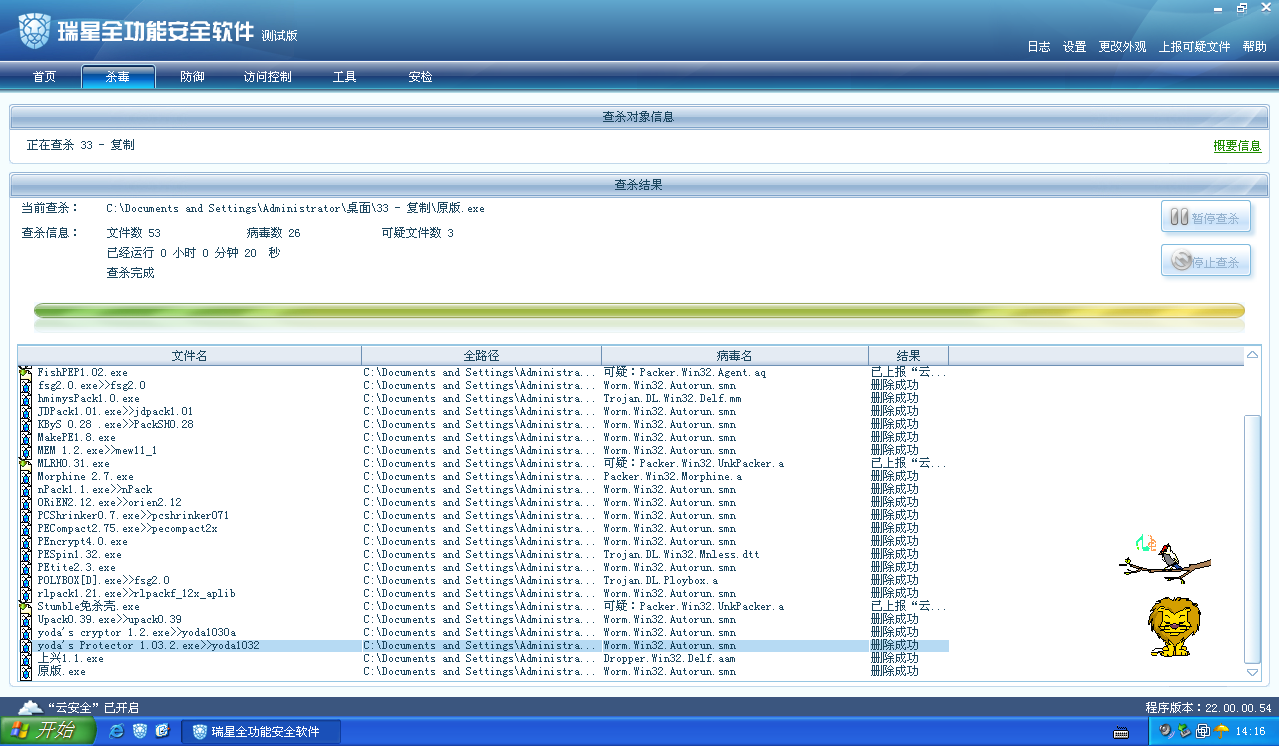The height and width of the screenshot is (746, 1279).
Task: Click the 暂停查杀 pause scan button
Action: 1206,218
